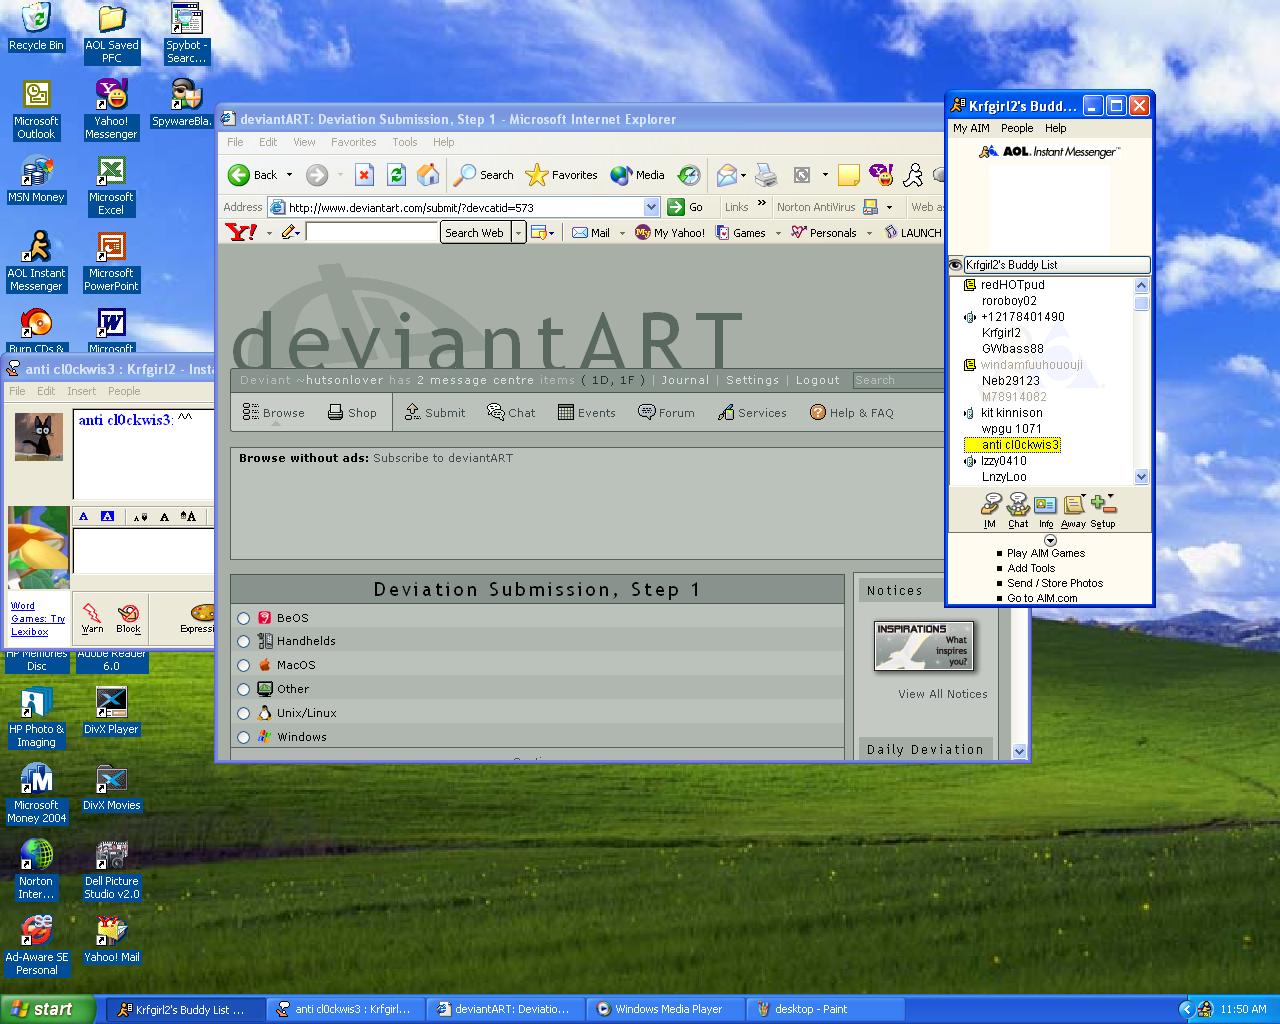Click the IM icon in Buddy List
This screenshot has height=1024, width=1280.
(990, 511)
